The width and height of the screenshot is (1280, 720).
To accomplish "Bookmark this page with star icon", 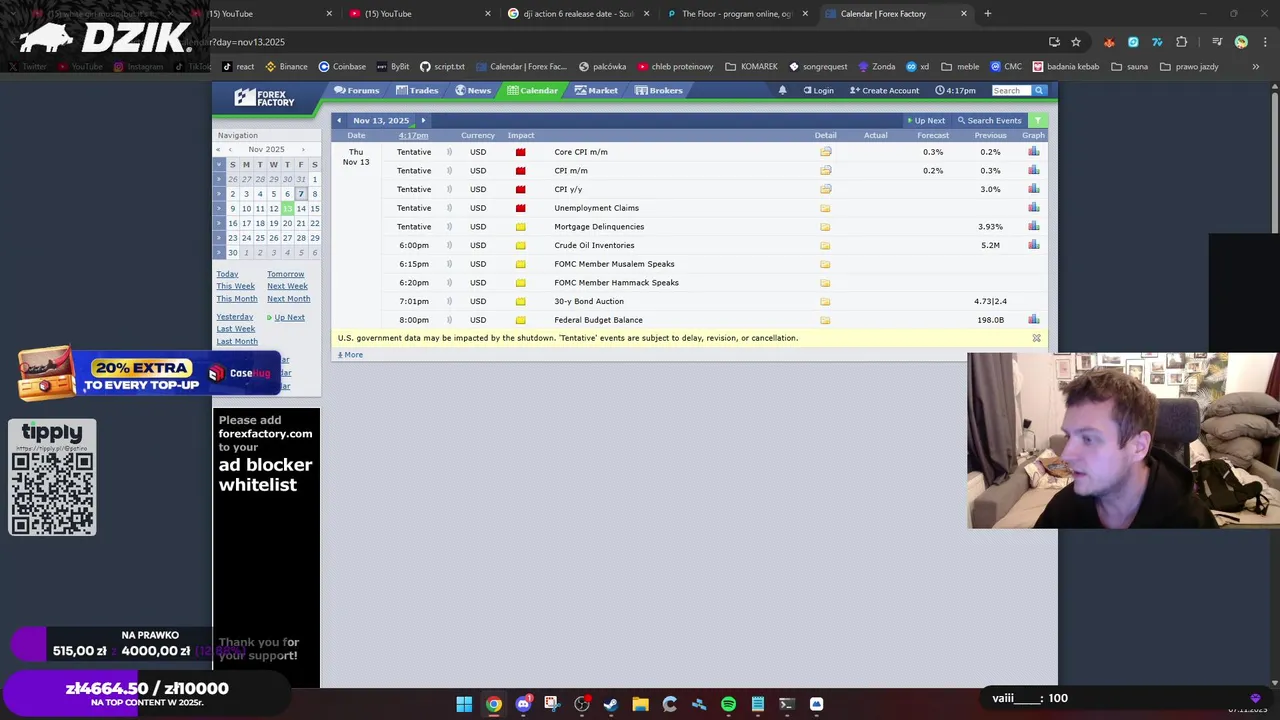I will (1076, 42).
